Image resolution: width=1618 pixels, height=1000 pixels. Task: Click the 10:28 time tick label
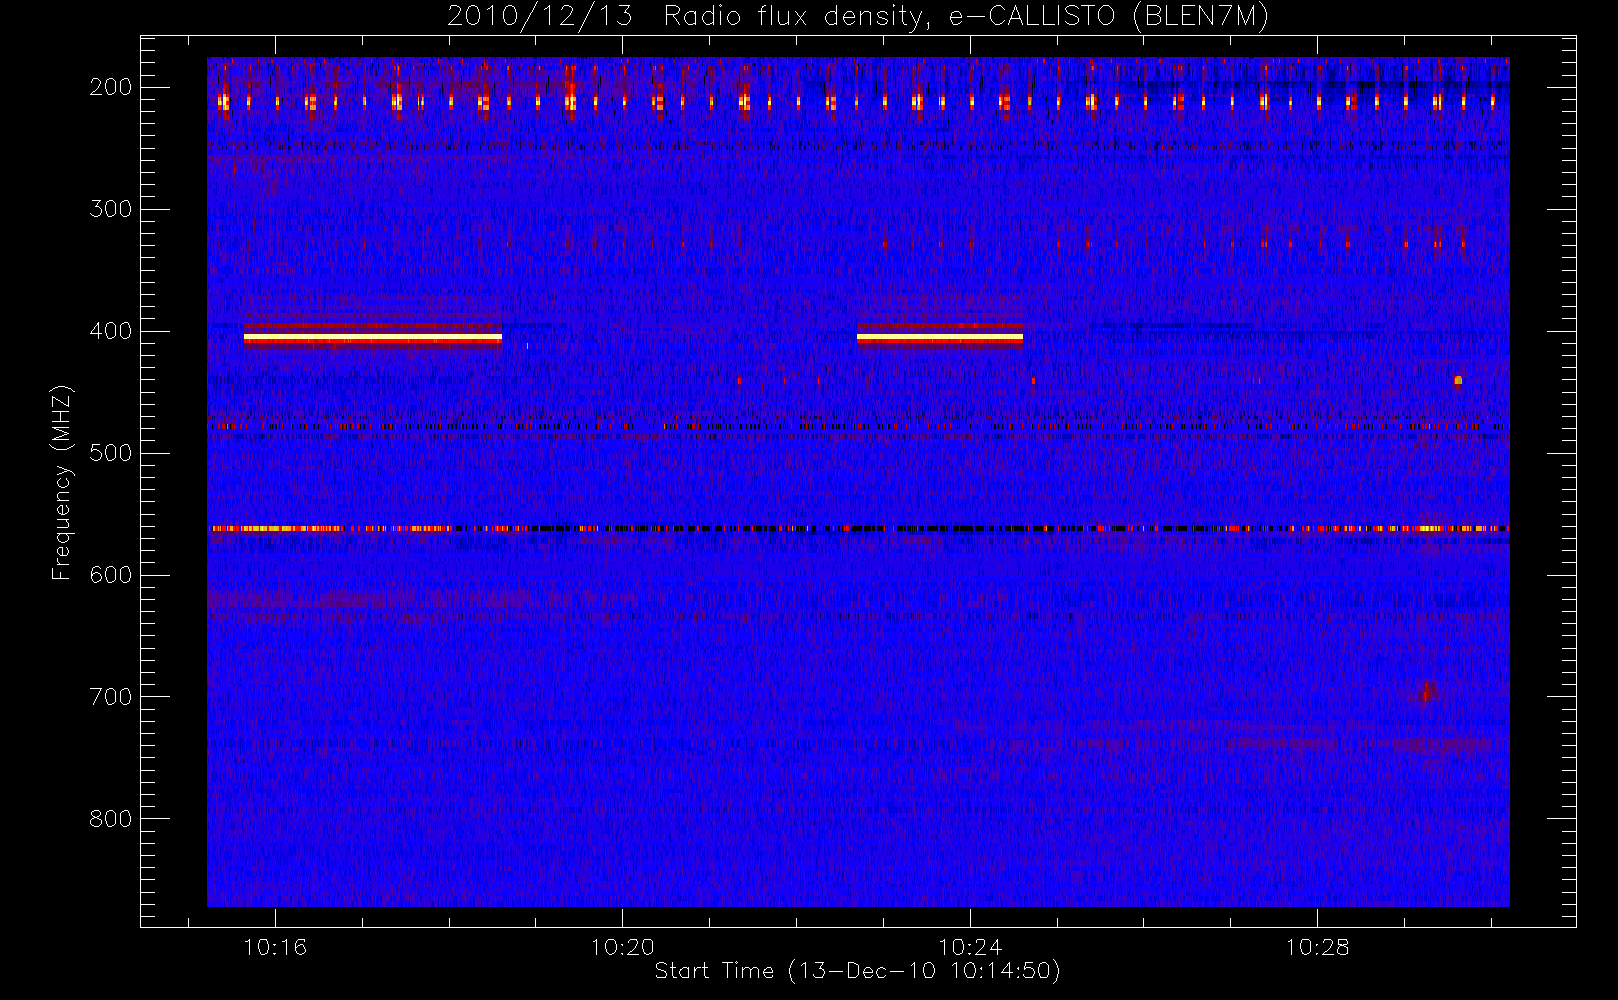(x=1317, y=947)
